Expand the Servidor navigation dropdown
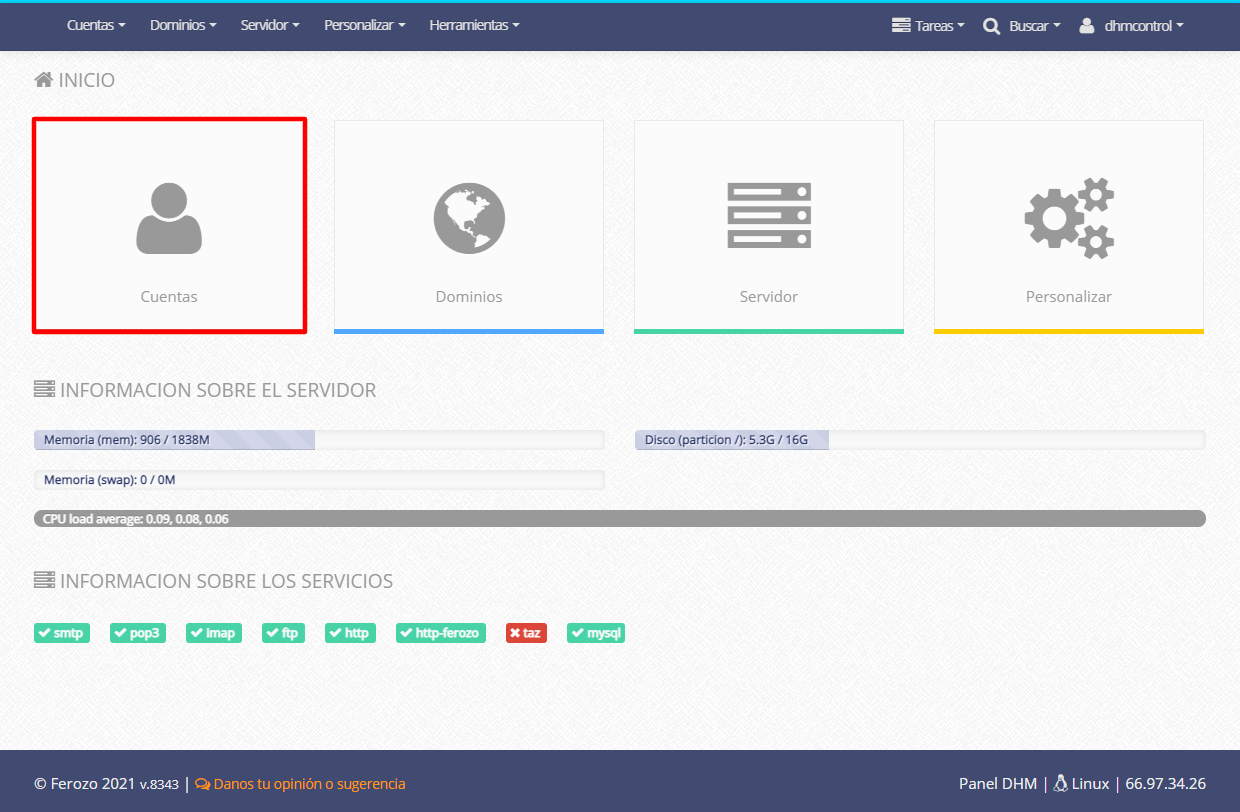The height and width of the screenshot is (812, 1240). pos(270,26)
